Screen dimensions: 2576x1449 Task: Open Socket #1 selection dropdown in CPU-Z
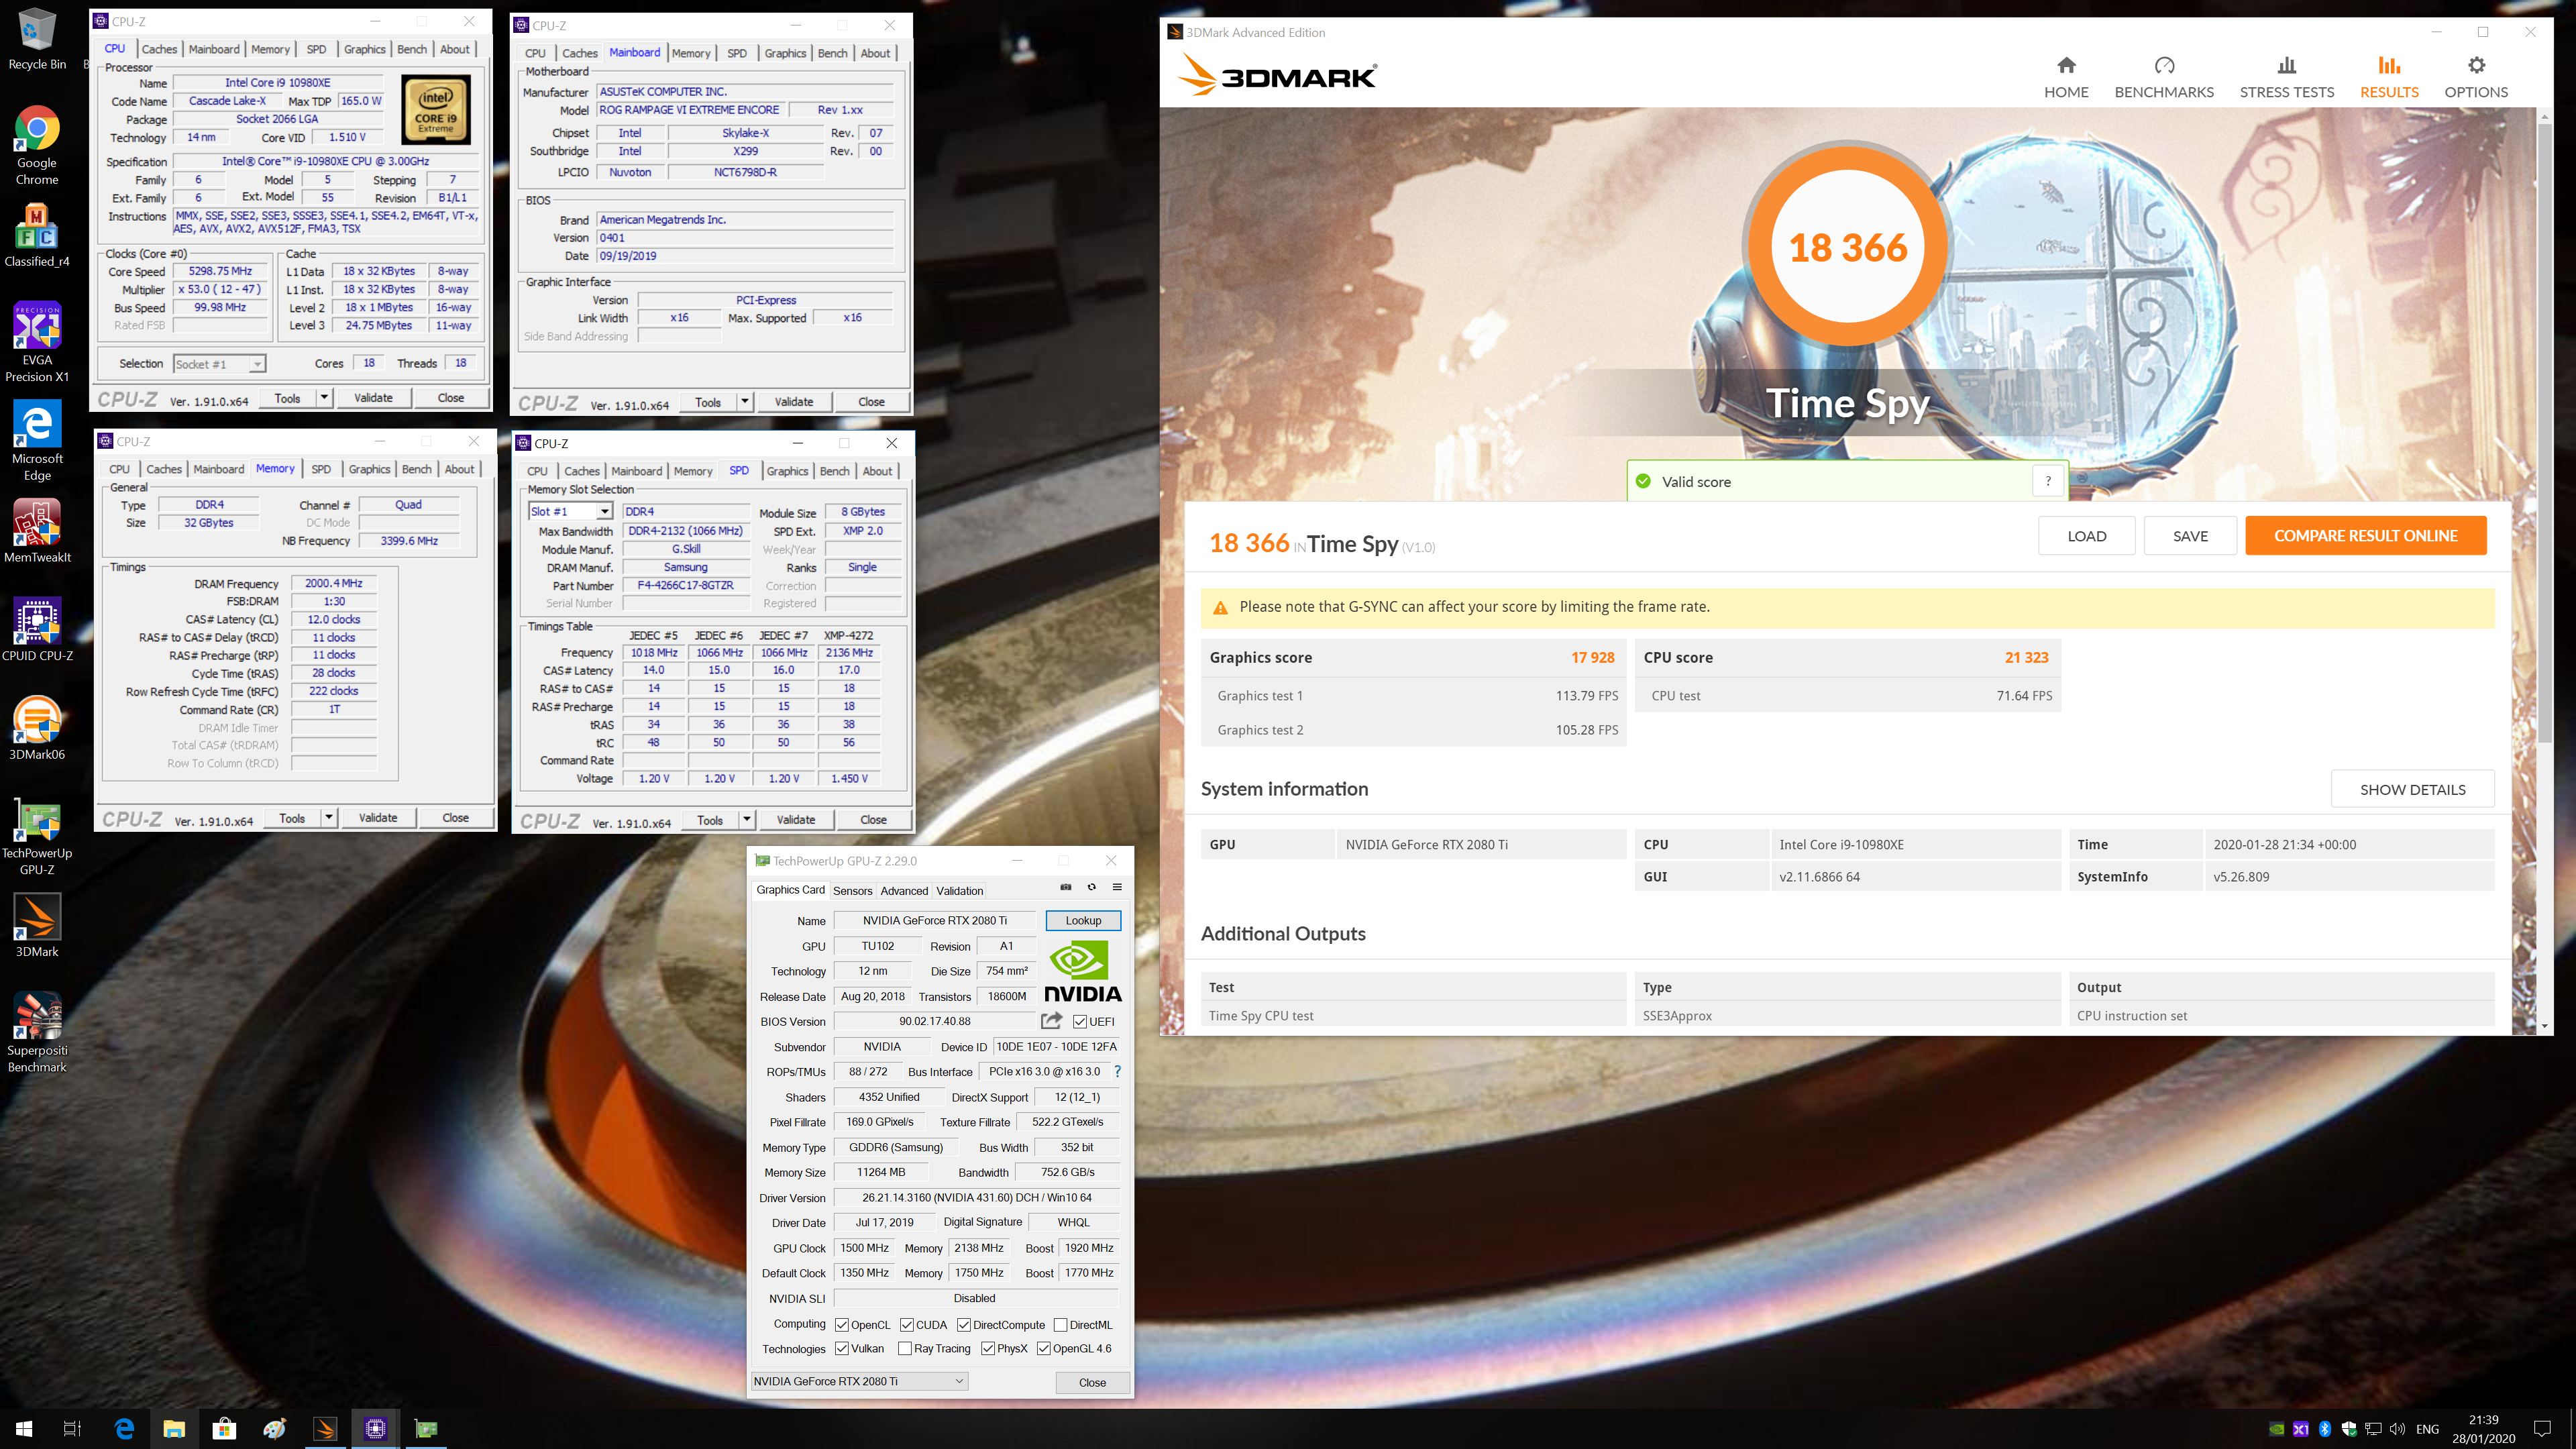pos(219,364)
